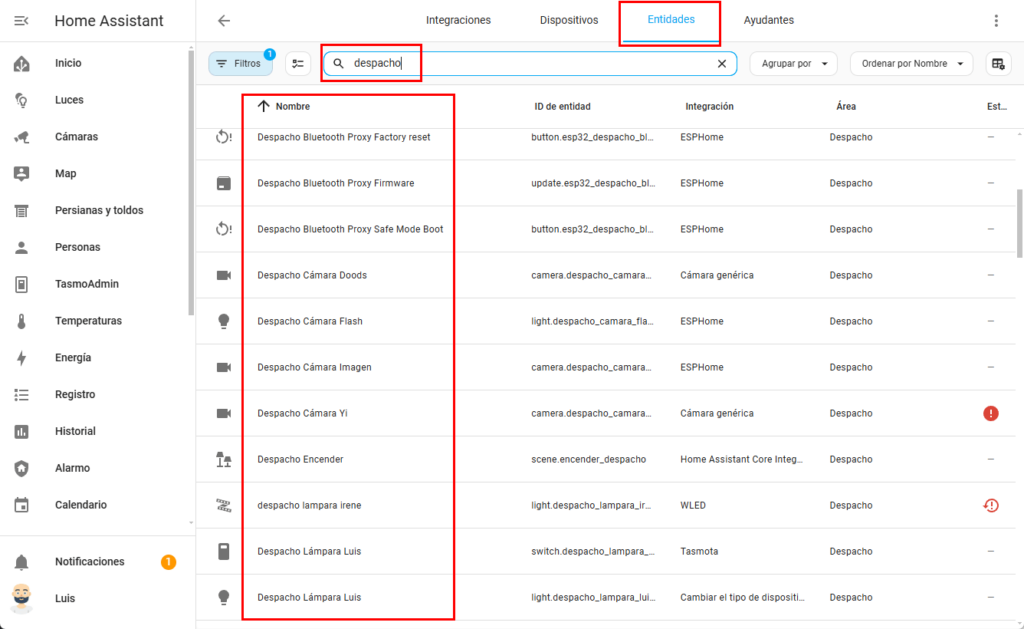Screen dimensions: 1024x629
Task: Open the three-dot overflow menu
Action: coord(995,20)
